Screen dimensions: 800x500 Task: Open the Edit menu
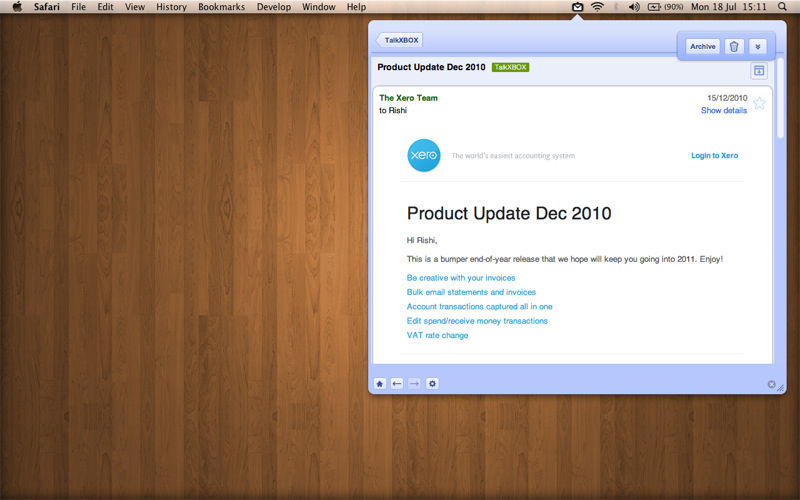pos(106,7)
